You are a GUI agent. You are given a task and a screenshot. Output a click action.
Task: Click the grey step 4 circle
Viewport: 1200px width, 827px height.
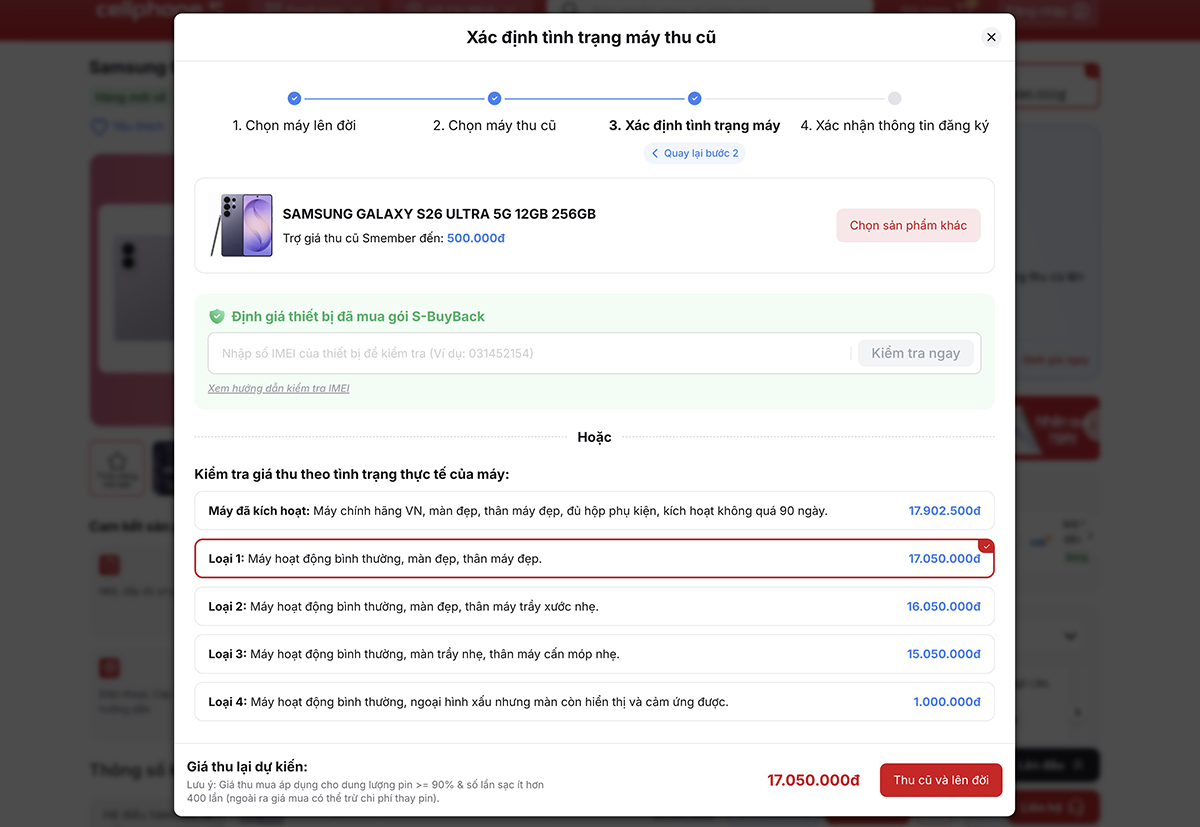894,98
